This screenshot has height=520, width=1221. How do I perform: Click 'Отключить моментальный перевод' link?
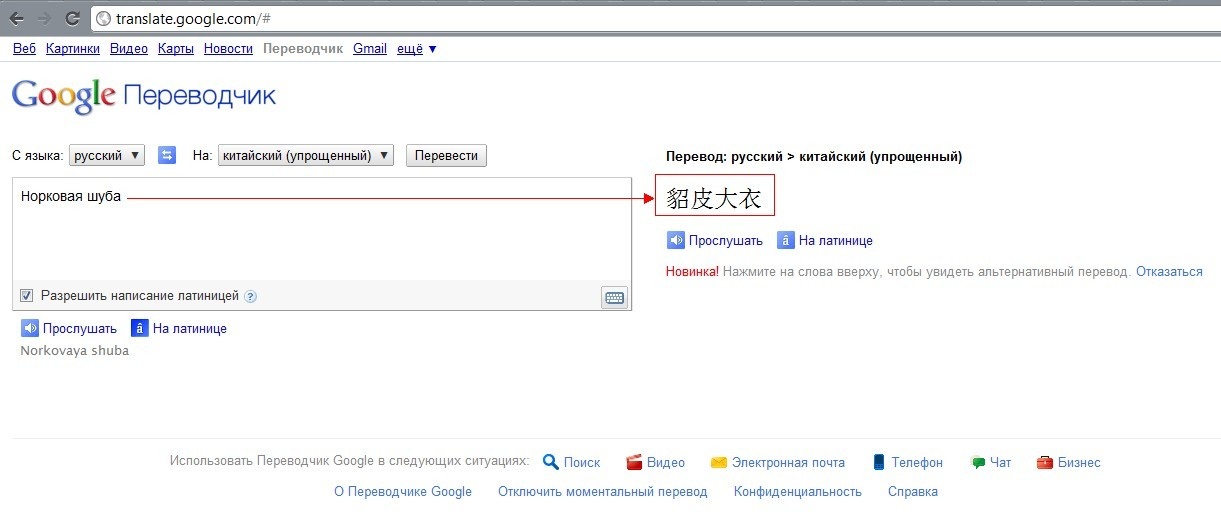[x=603, y=491]
